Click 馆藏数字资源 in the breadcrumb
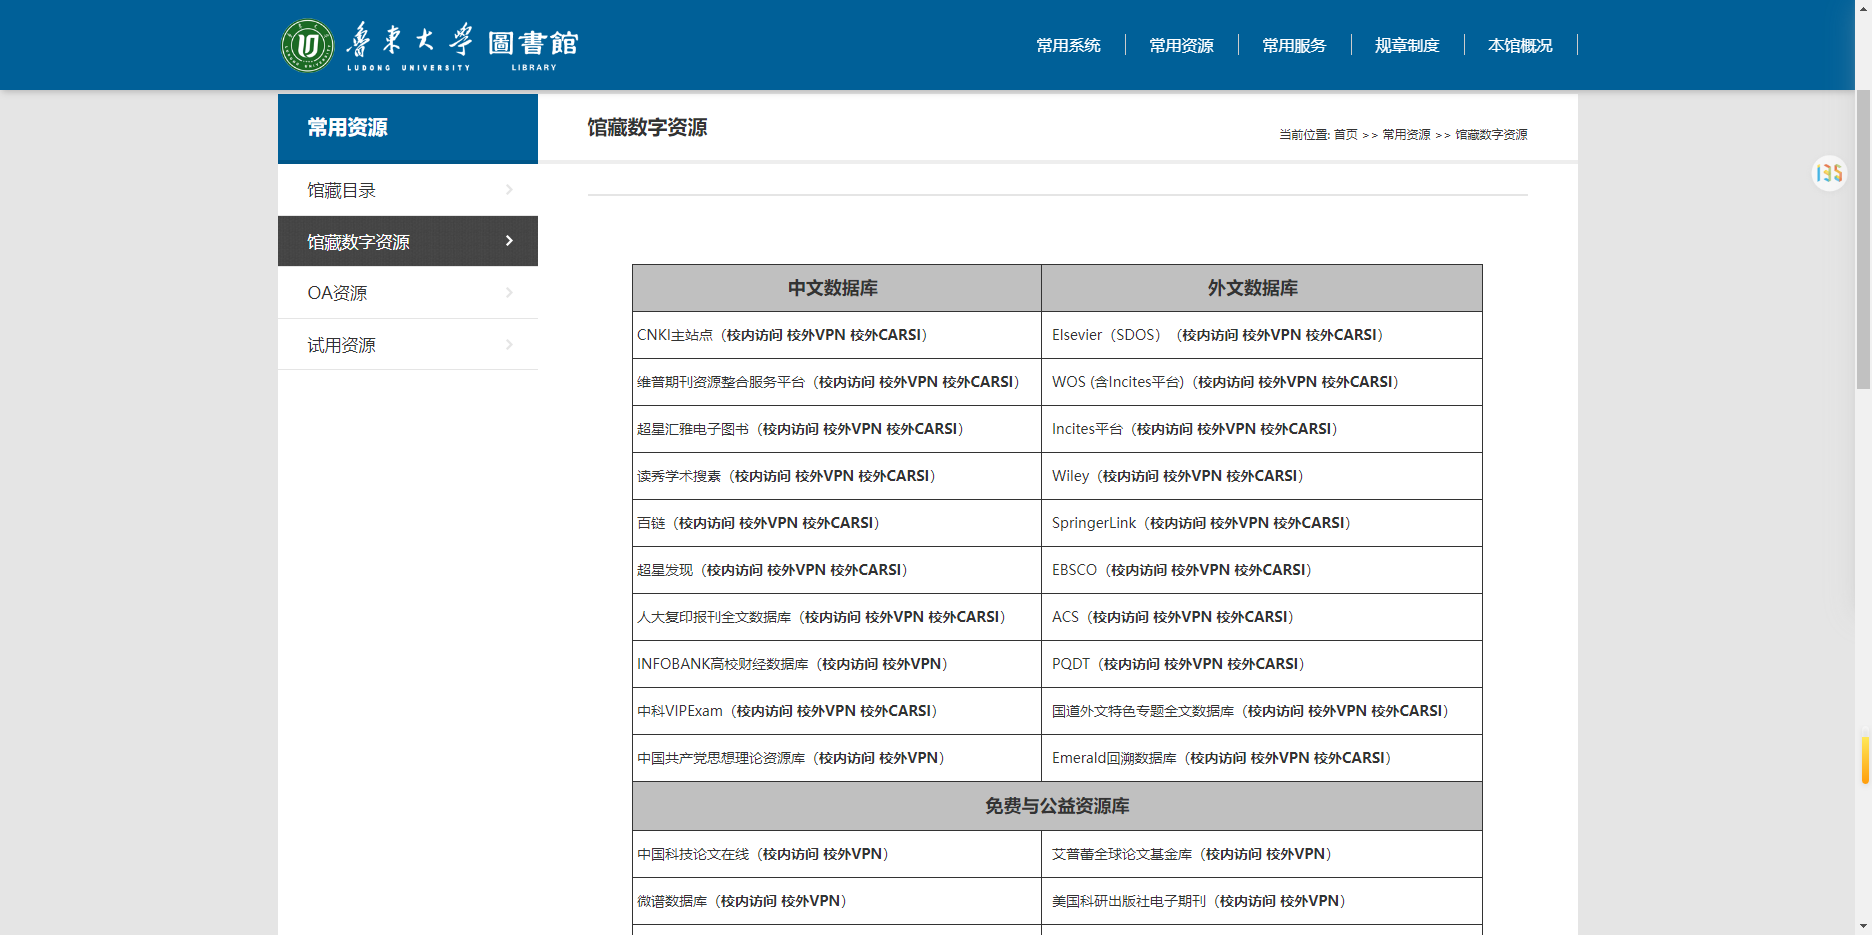 click(x=1491, y=135)
